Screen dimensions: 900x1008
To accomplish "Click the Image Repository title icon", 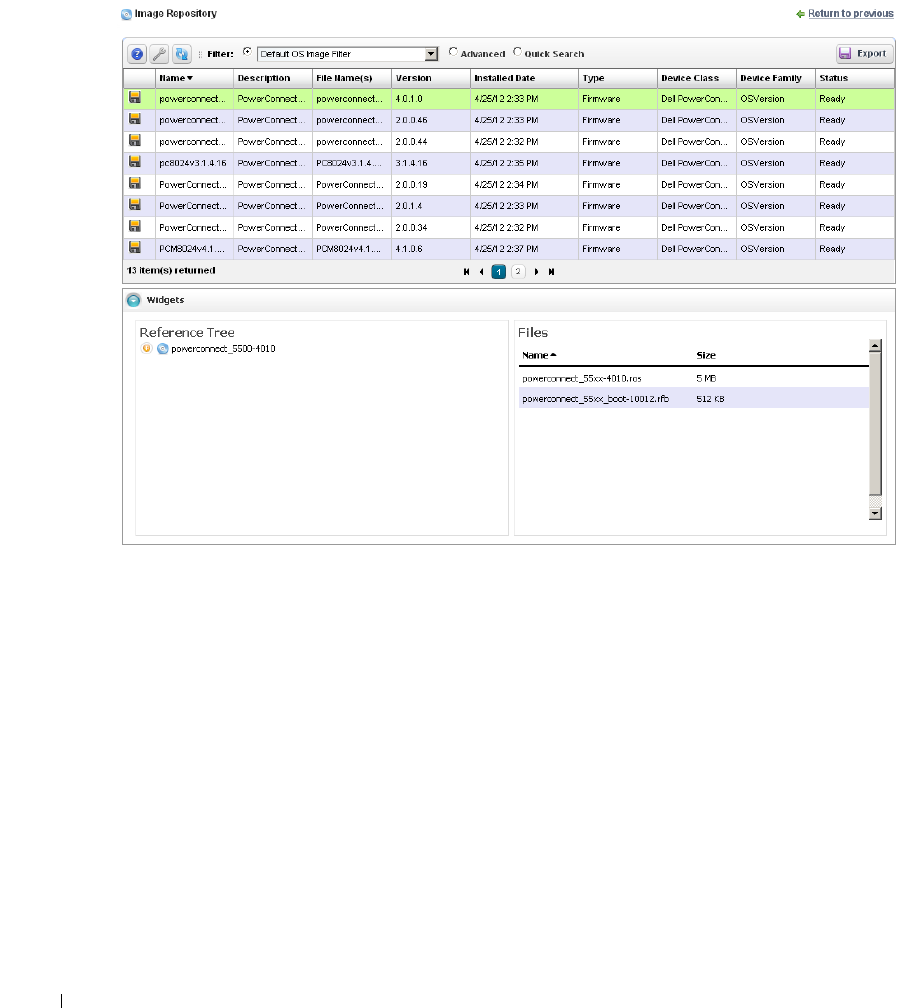I will point(127,14).
